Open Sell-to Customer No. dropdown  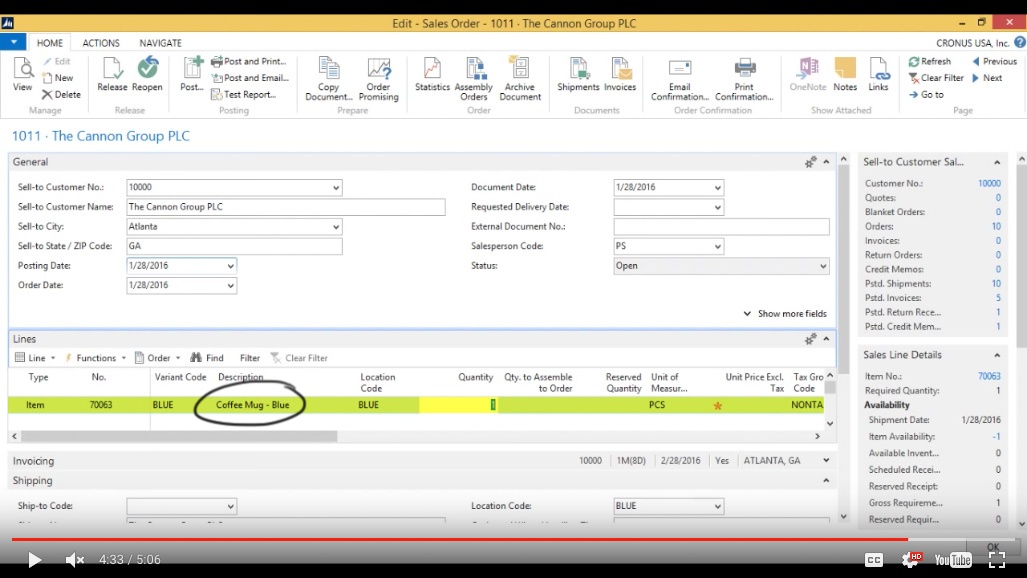click(335, 187)
